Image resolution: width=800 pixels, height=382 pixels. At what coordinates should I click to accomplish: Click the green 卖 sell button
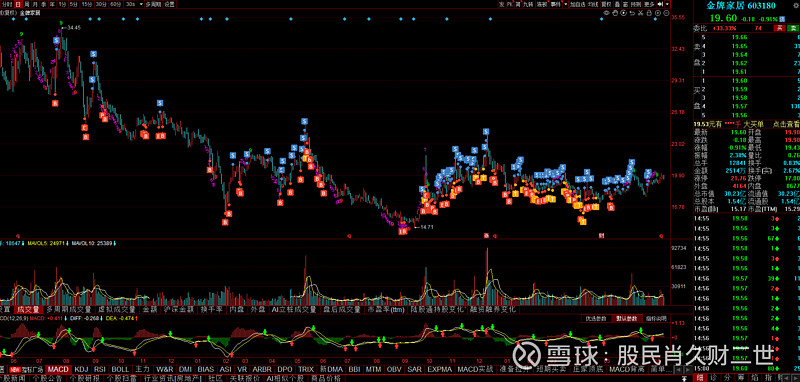click(x=793, y=28)
